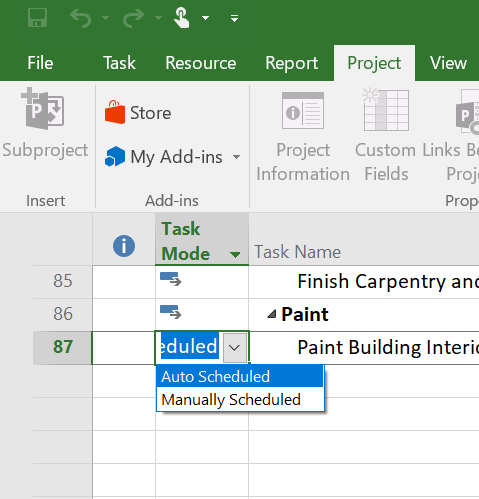Click the blue Indicators info column header
Screen dimensions: 479x499
coord(124,246)
